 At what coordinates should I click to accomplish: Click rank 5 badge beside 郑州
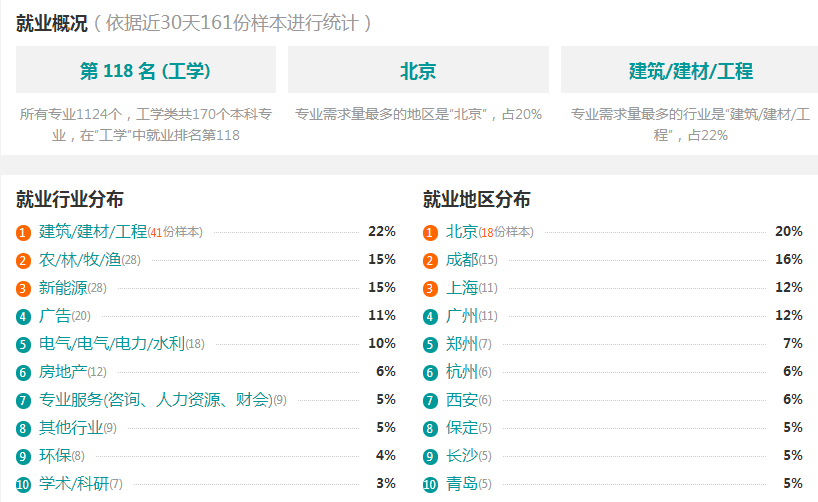(x=430, y=344)
